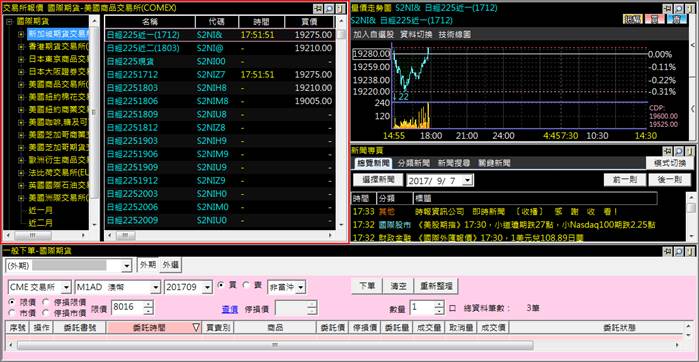Click the pin icon in the chart panel header
The image size is (699, 362).
(x=667, y=8)
